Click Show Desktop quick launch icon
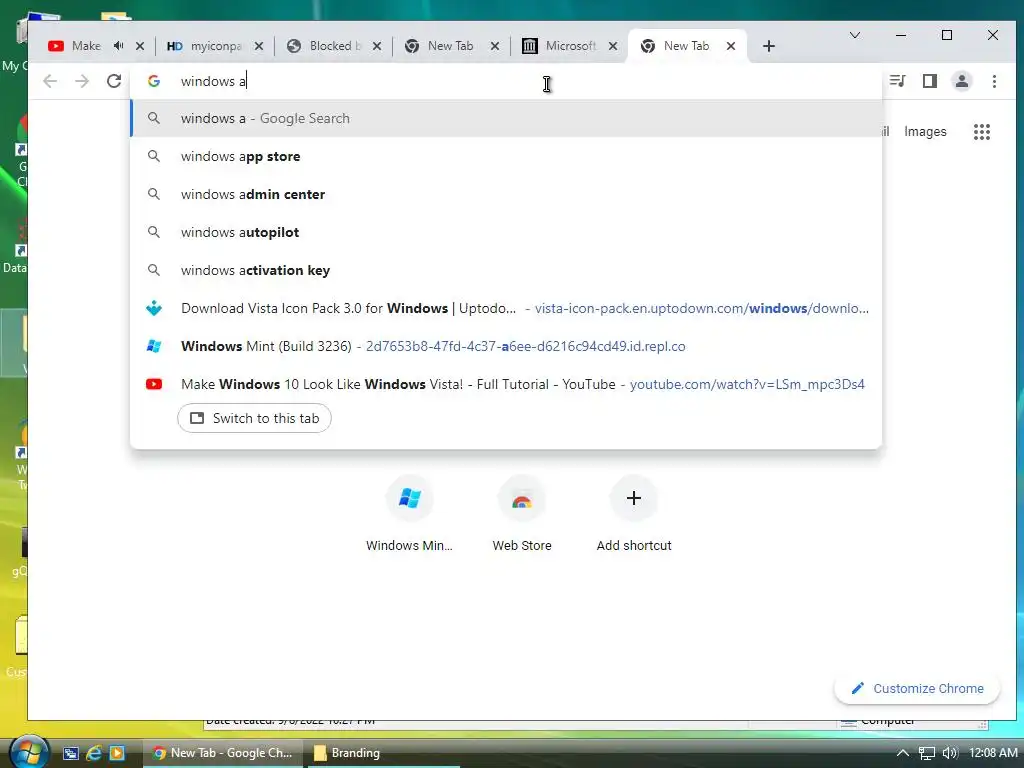 [71, 753]
